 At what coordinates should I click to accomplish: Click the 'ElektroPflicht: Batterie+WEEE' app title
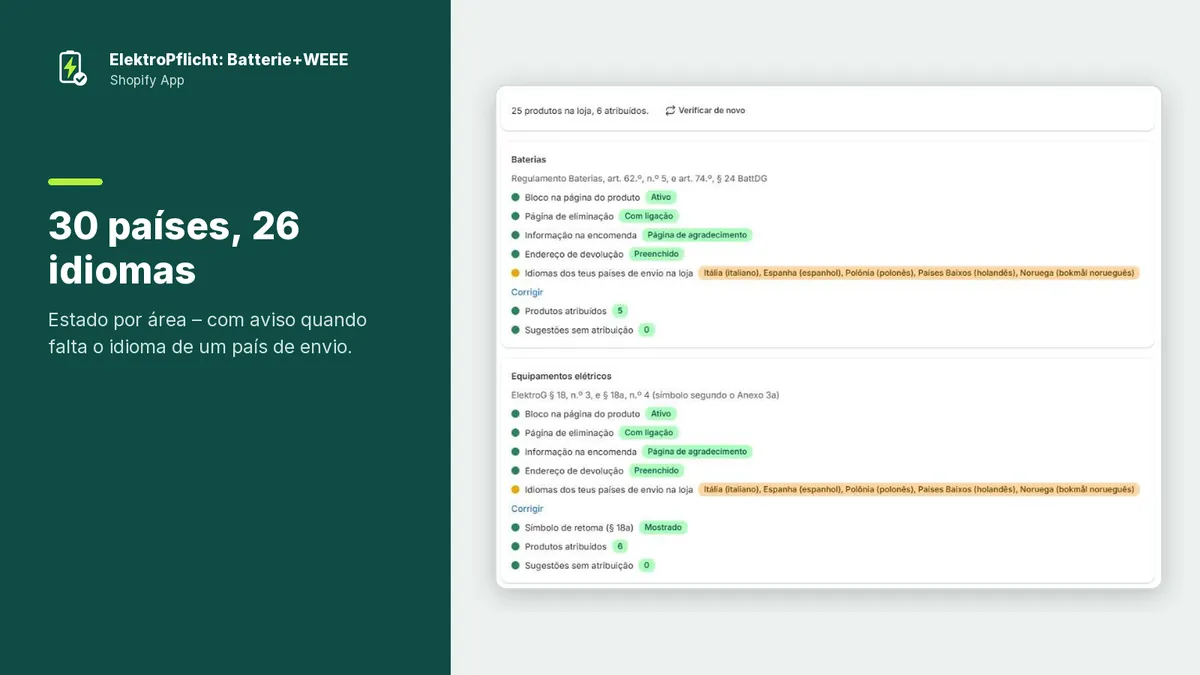click(x=229, y=60)
